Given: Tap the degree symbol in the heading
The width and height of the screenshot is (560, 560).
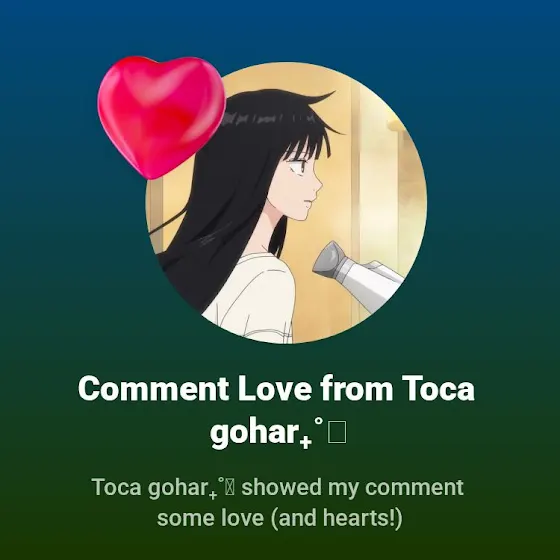Looking at the screenshot, I should 319,421.
